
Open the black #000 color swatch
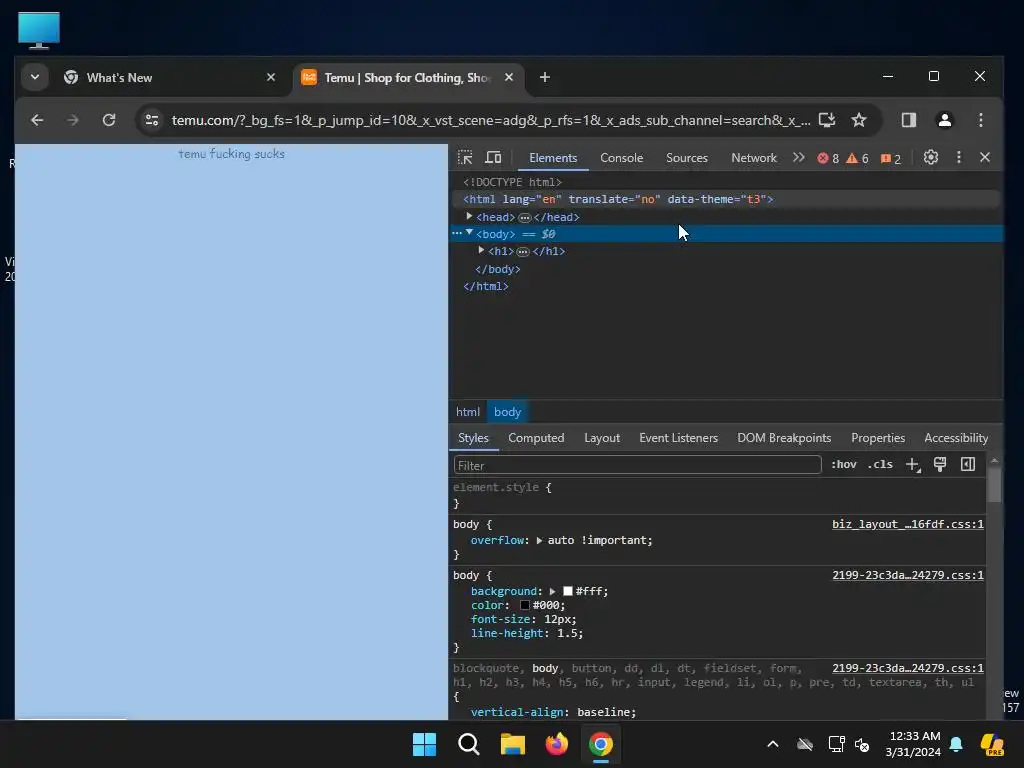[x=525, y=605]
